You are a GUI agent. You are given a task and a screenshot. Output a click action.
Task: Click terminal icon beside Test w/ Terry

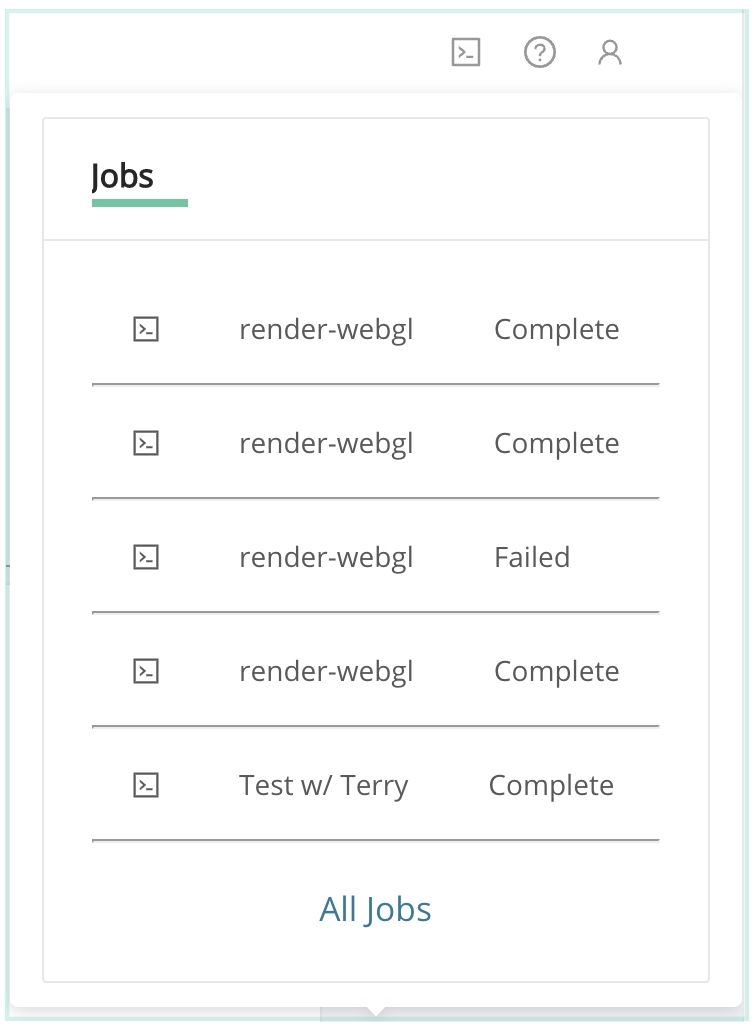tap(147, 785)
